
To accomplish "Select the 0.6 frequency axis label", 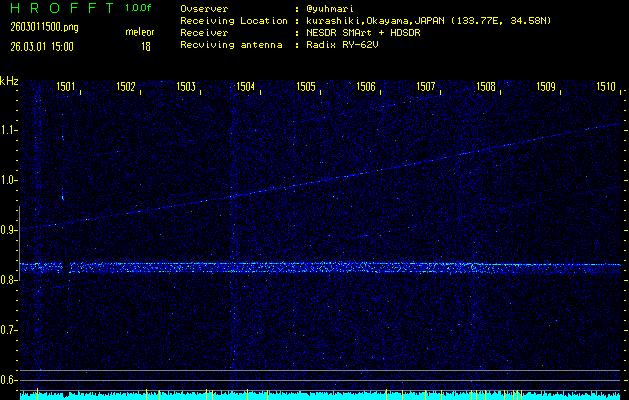I will 9,380.
